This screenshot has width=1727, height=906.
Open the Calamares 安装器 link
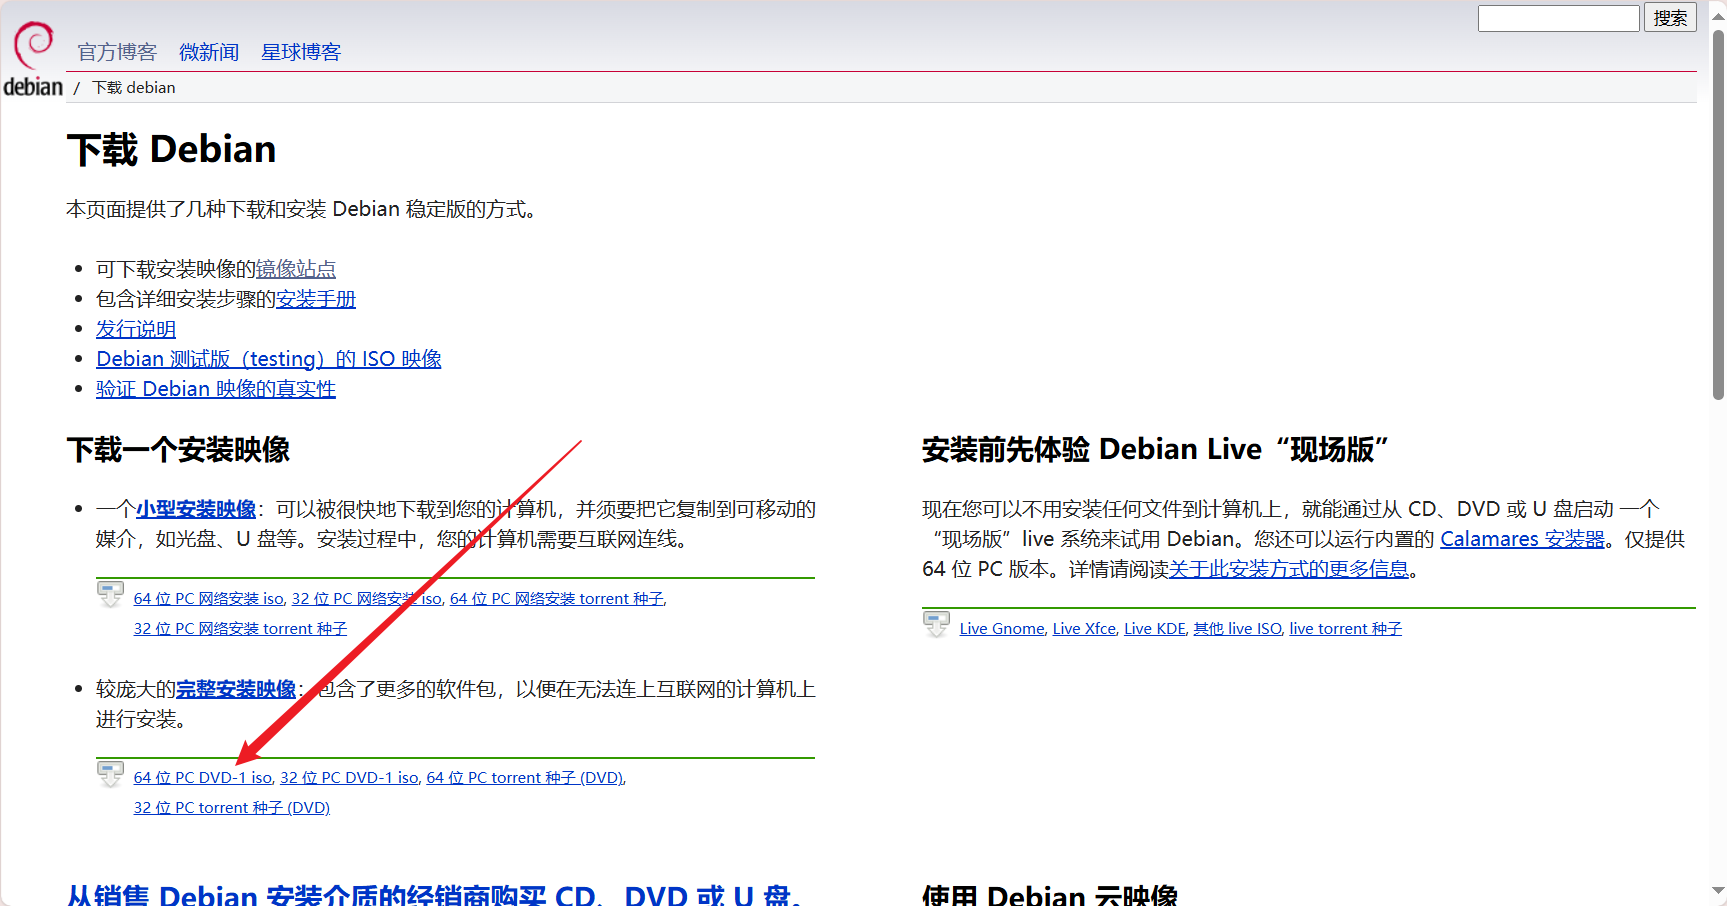(1522, 539)
